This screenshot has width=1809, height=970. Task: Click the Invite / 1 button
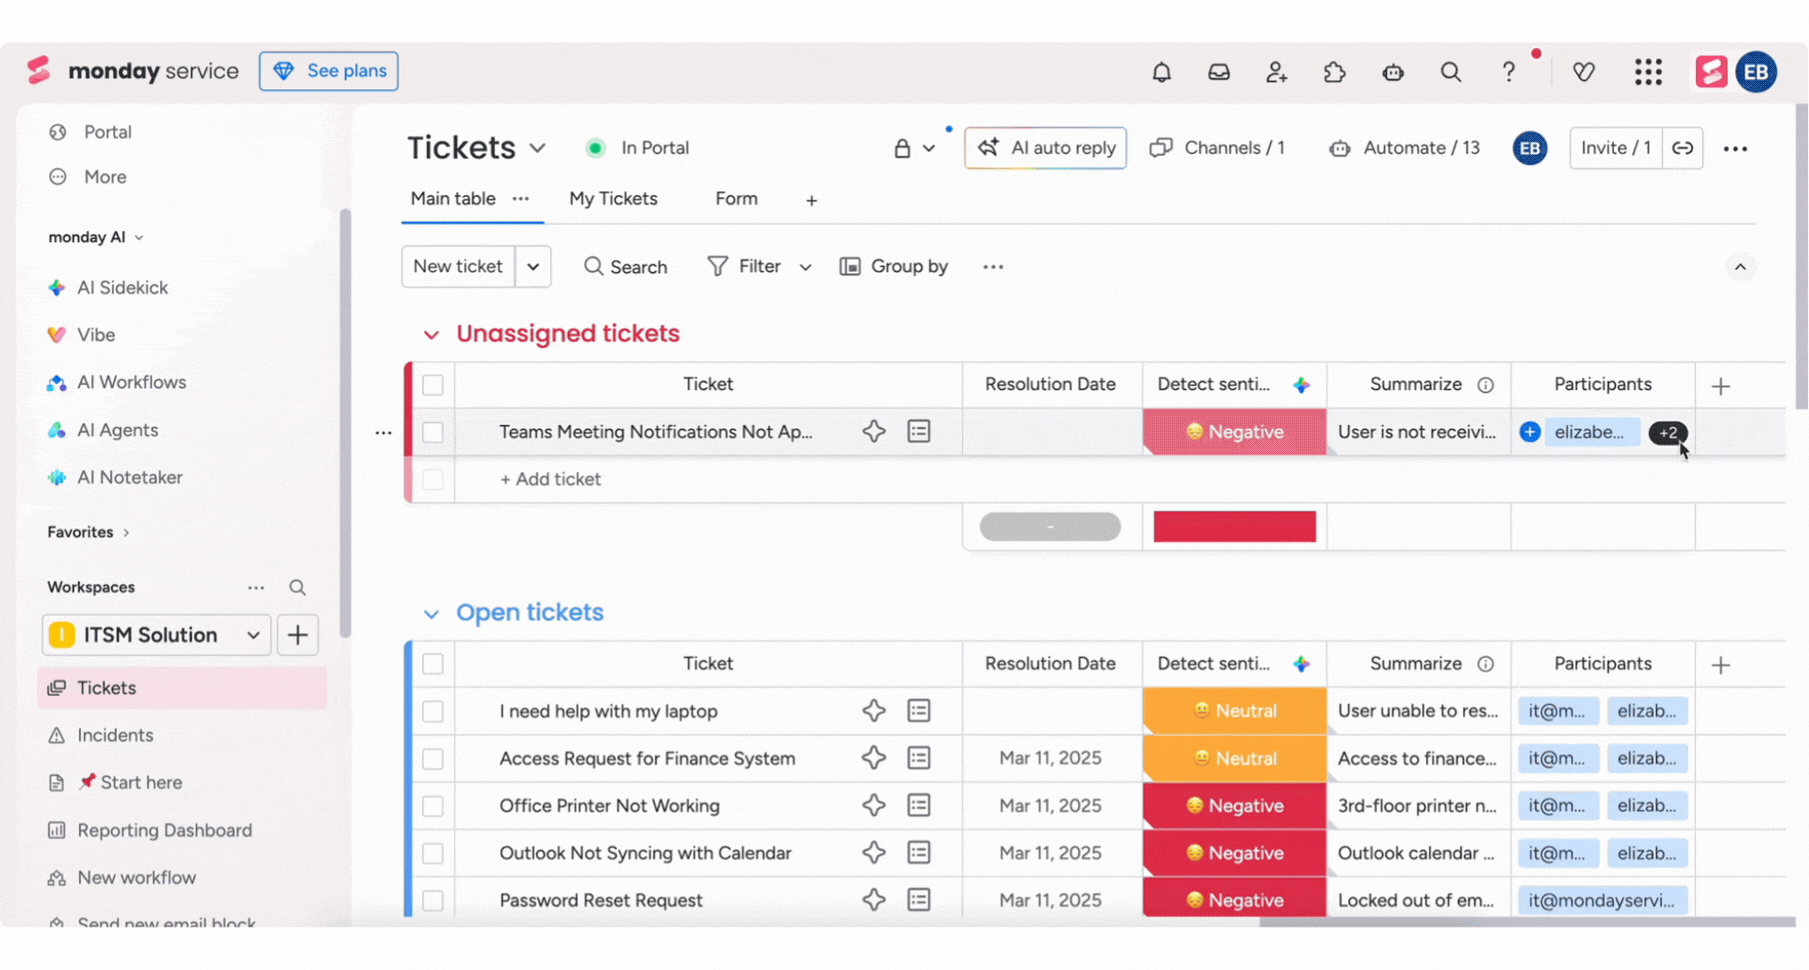(1616, 148)
